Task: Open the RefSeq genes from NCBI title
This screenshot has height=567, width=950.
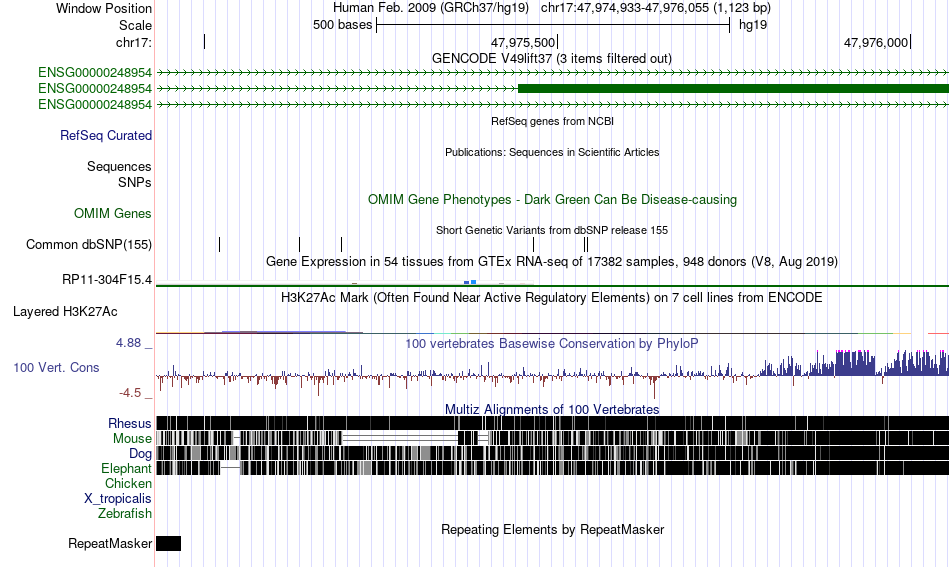Action: (552, 121)
